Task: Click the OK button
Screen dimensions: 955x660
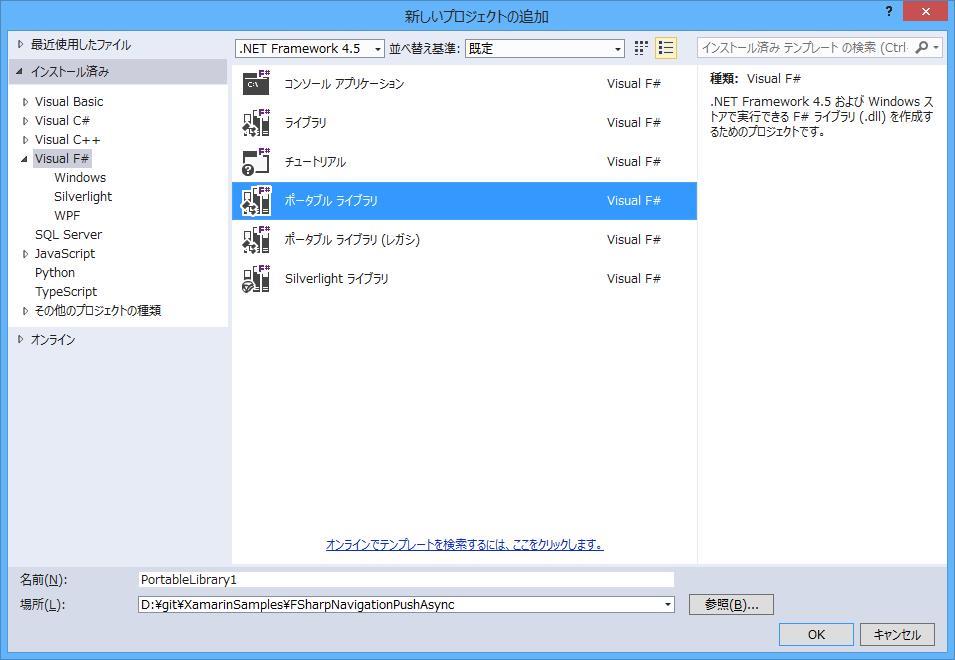Action: pos(816,634)
